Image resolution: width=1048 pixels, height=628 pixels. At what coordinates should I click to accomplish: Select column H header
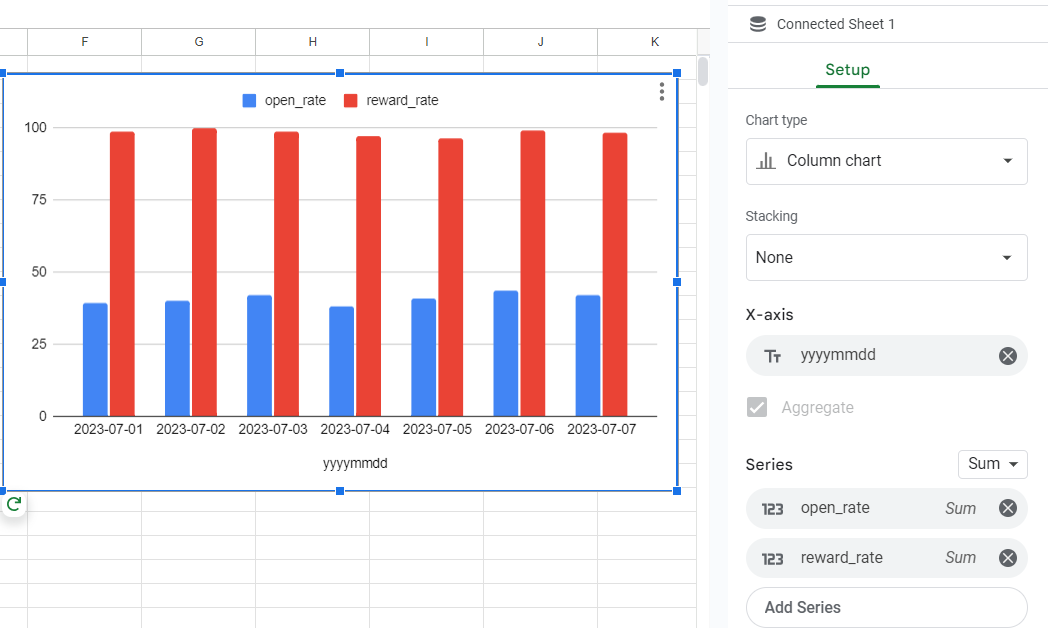point(312,42)
